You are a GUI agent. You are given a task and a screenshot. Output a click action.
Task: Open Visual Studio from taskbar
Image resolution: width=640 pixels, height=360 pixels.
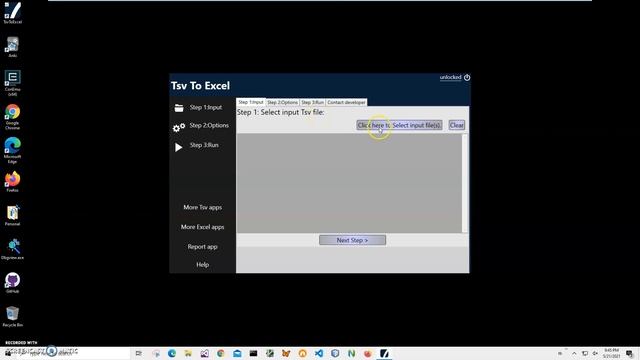point(204,353)
